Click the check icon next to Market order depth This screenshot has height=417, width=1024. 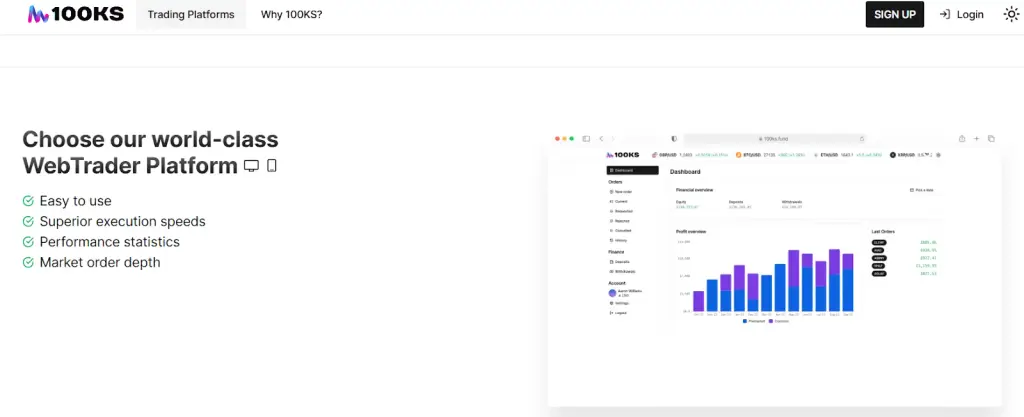pos(28,262)
